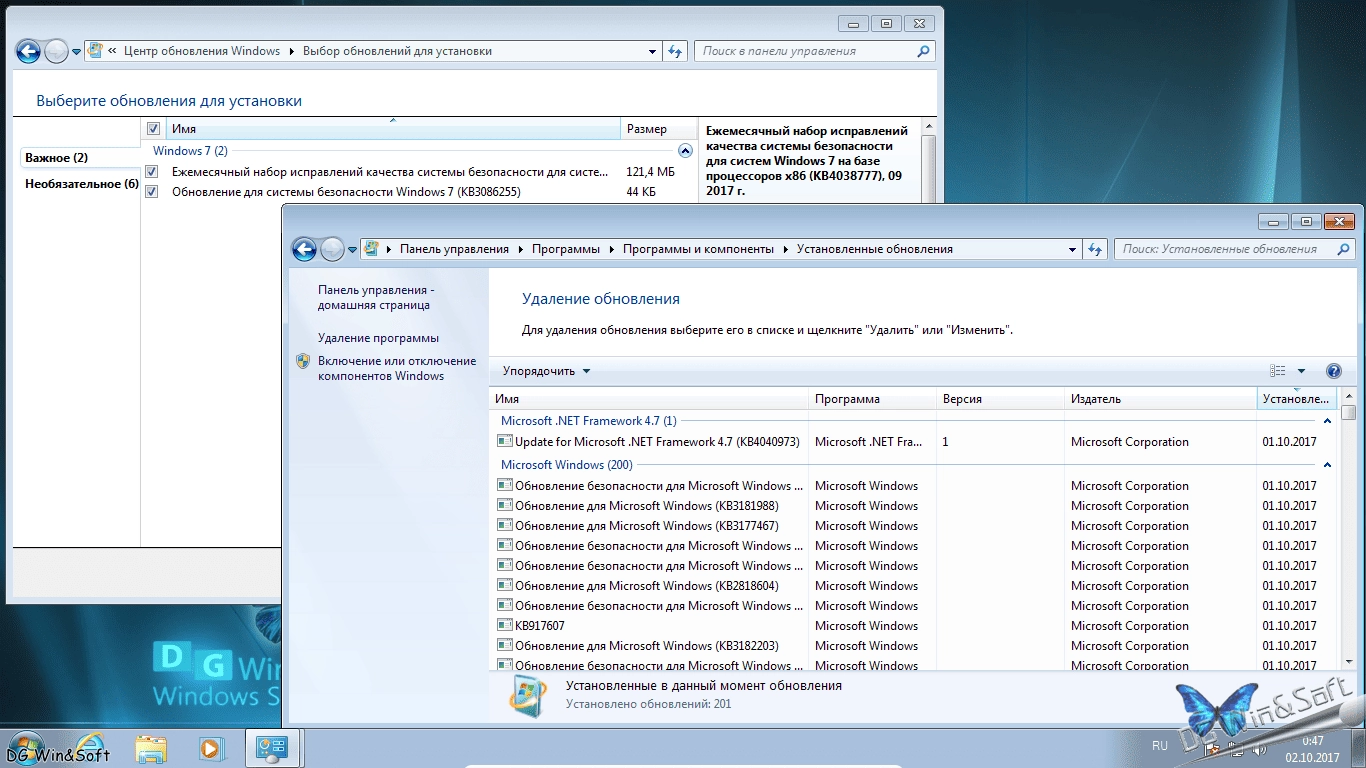Image resolution: width=1366 pixels, height=768 pixels.
Task: Toggle the select-all checkbox beside Имя
Action: [153, 129]
